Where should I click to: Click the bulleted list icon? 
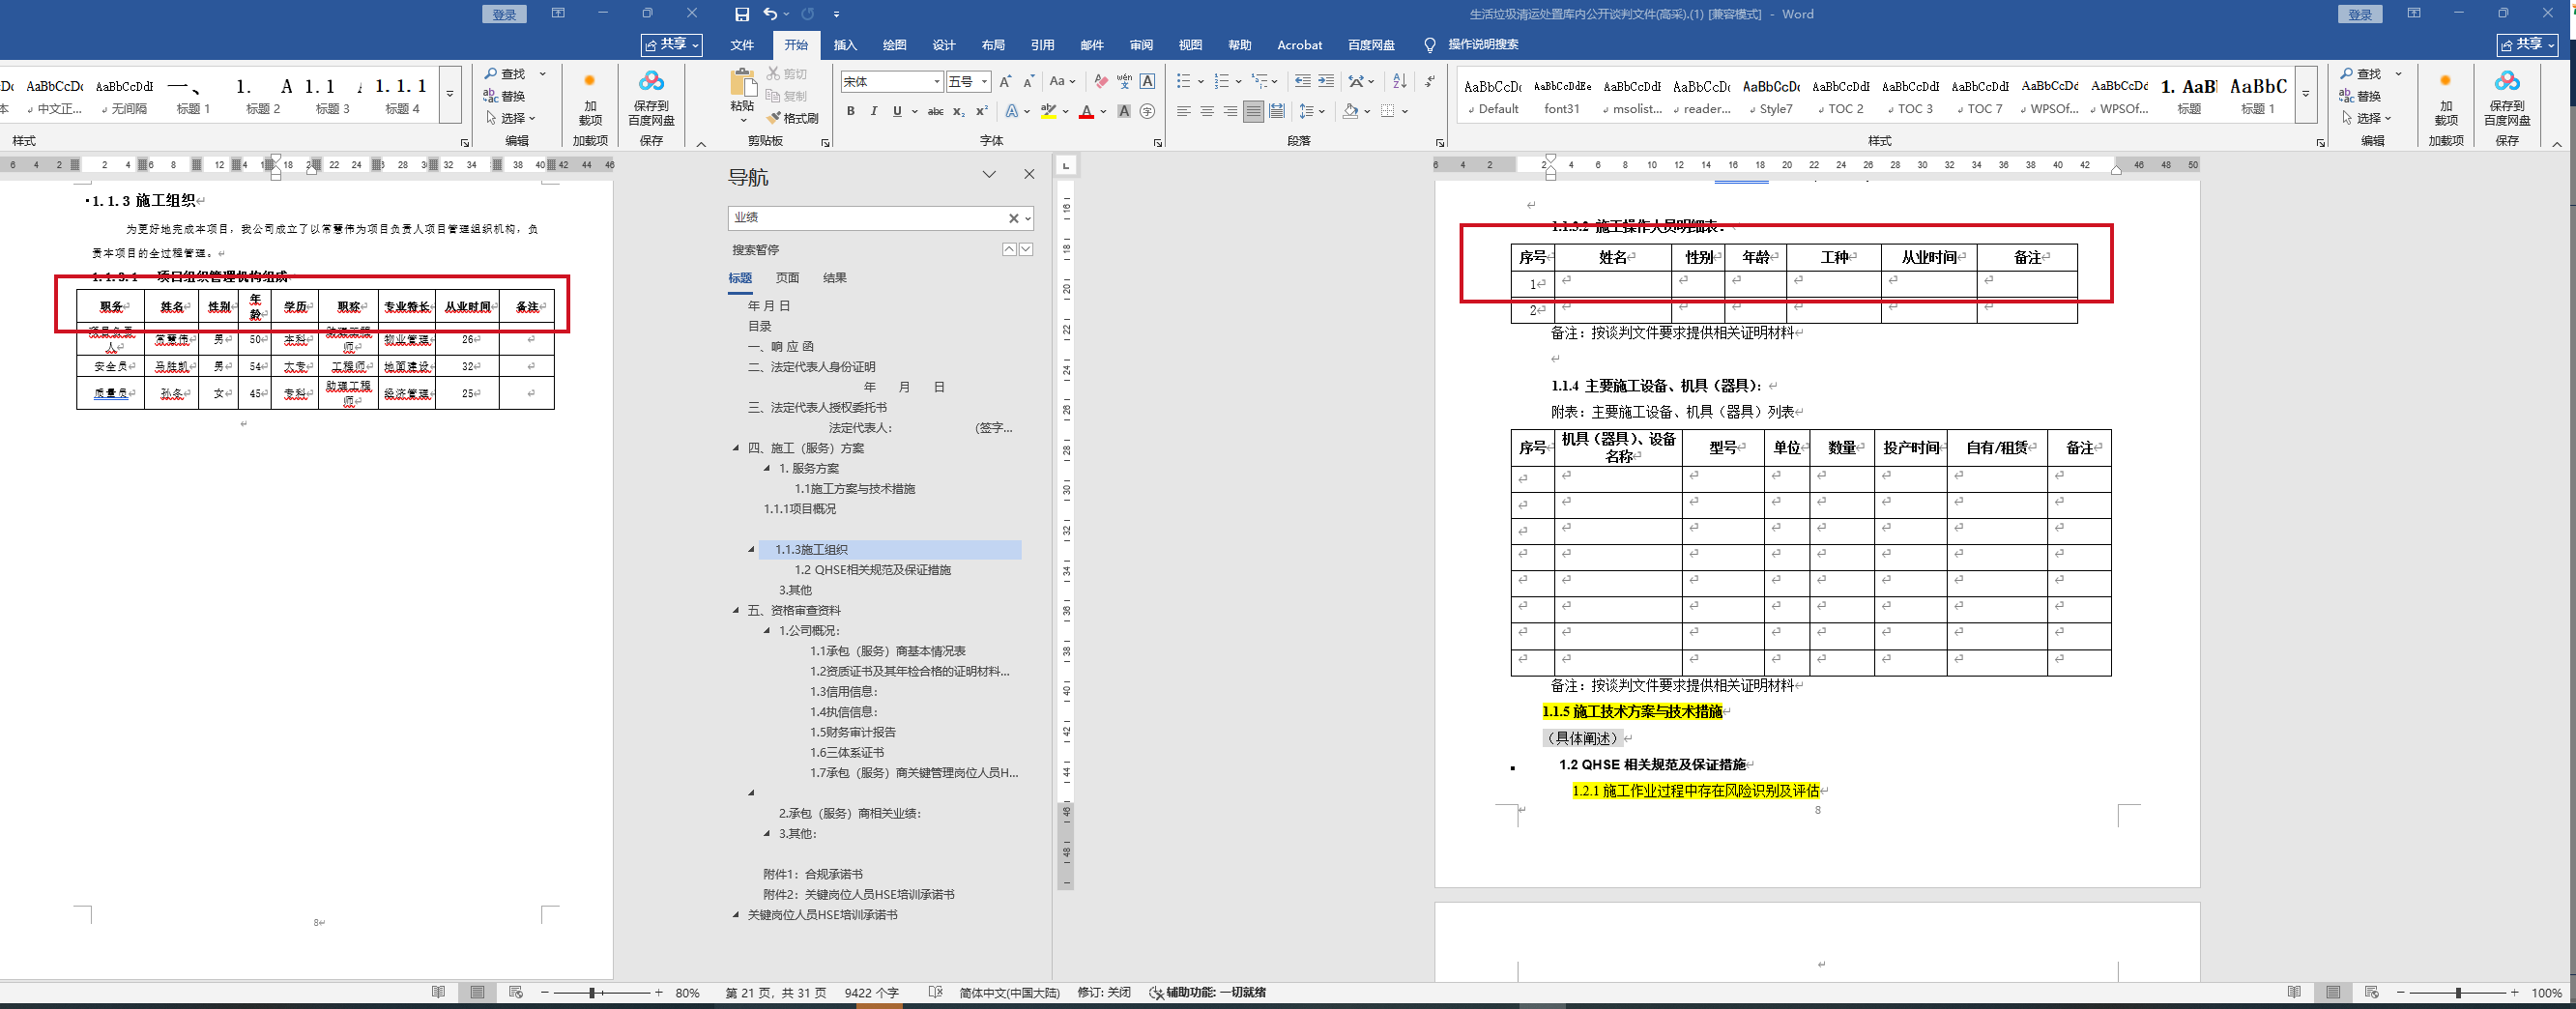point(1183,81)
